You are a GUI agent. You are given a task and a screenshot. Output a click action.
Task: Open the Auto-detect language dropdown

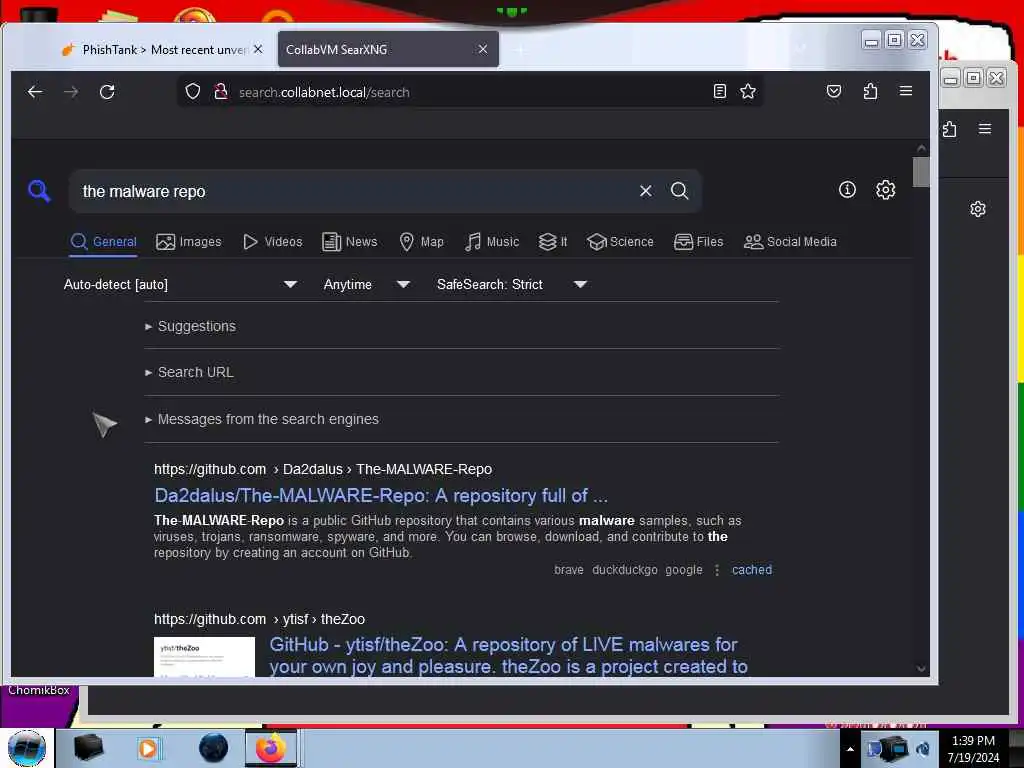pos(180,284)
